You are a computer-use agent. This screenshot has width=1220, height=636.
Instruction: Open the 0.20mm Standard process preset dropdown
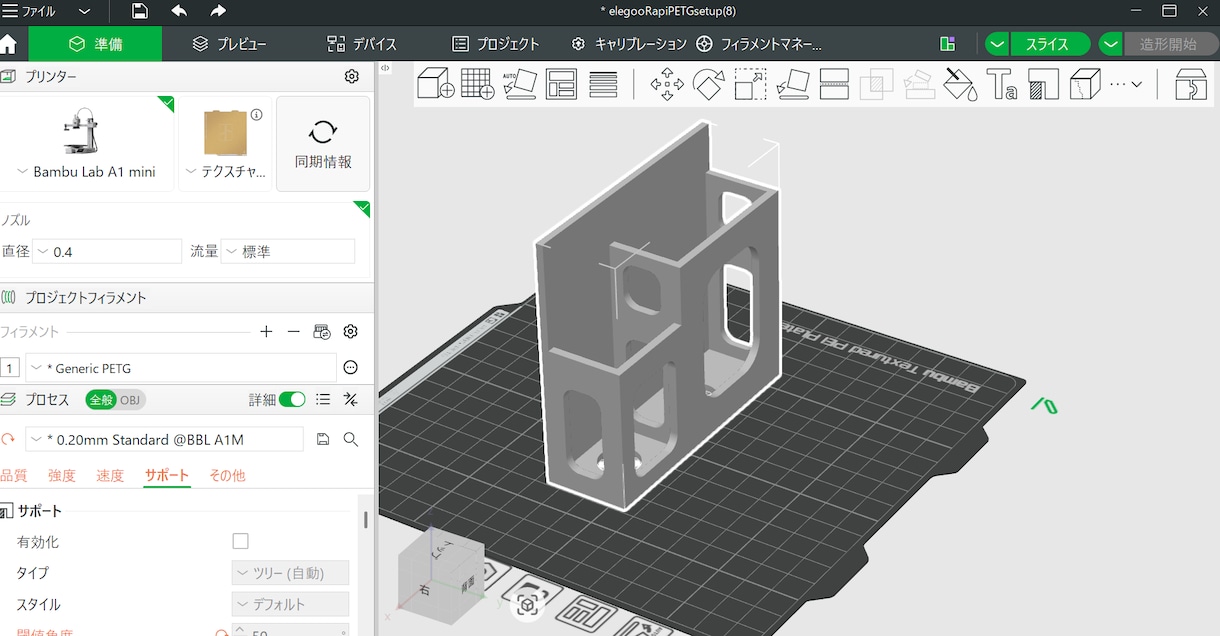coord(164,439)
